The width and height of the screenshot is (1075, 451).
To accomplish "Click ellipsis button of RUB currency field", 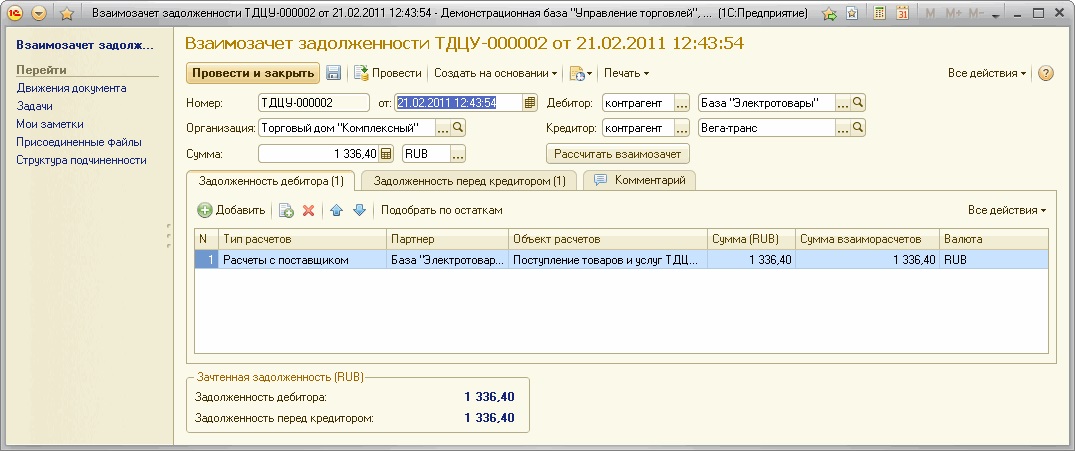I will click(x=458, y=154).
